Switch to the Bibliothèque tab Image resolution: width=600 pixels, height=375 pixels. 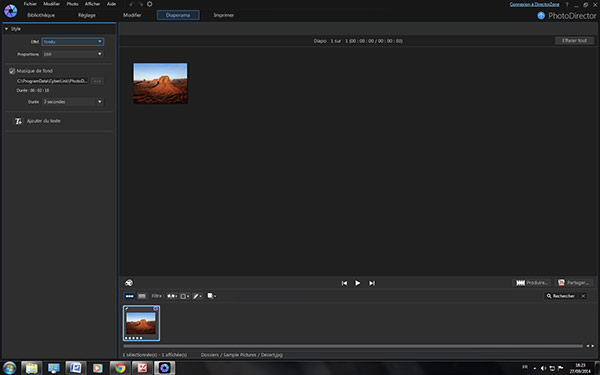point(41,15)
